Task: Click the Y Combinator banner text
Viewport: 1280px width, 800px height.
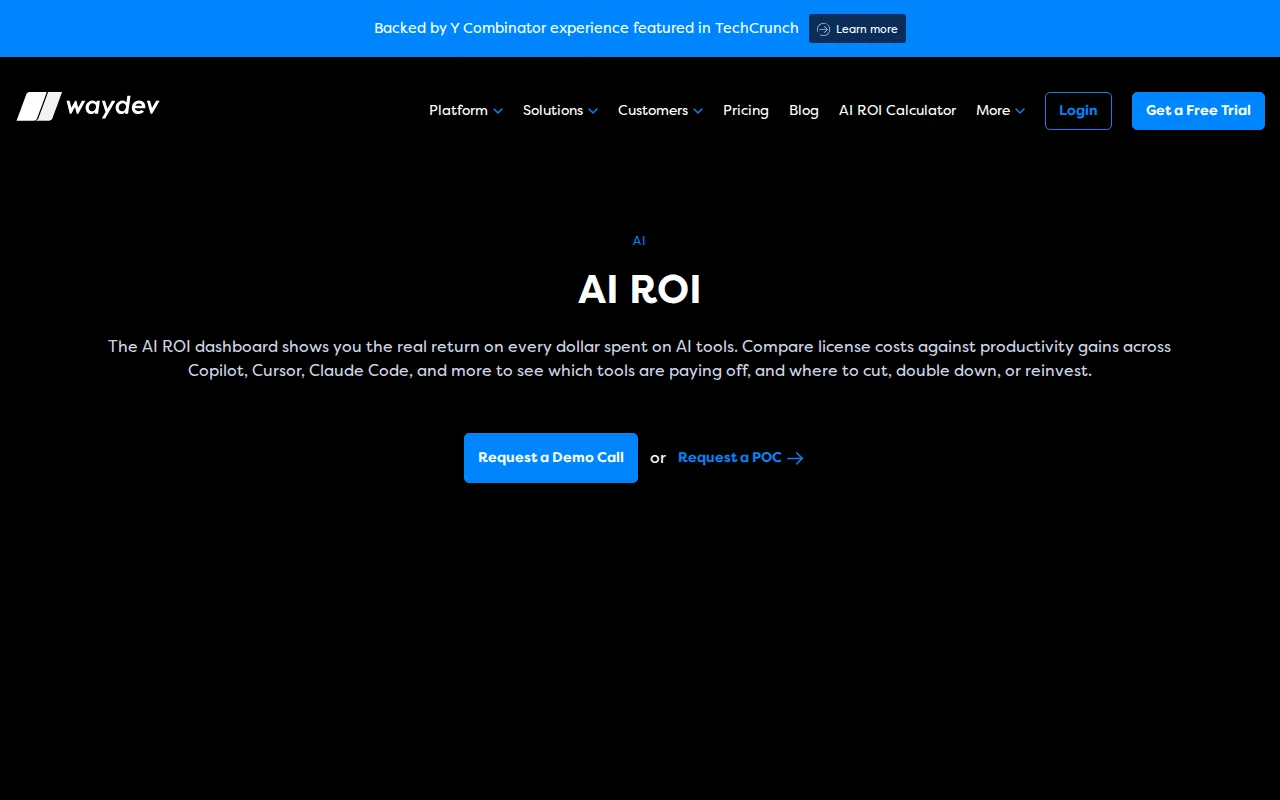Action: click(586, 28)
